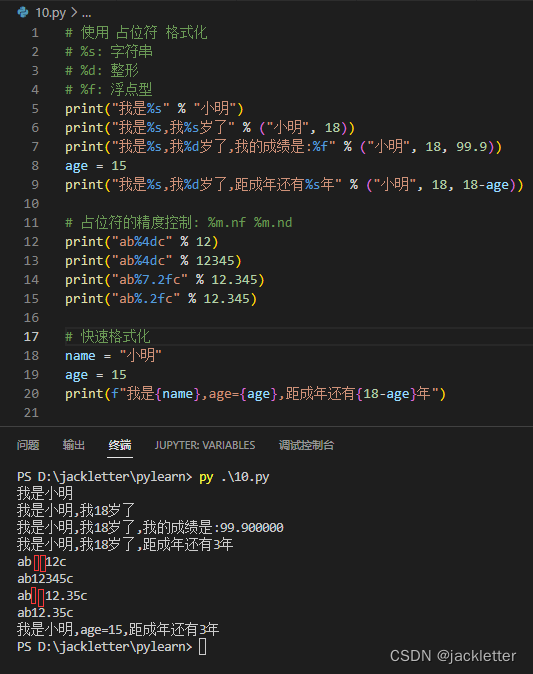Click terminal output '我是小明,我18岁了,距成年还有3年'
Image resolution: width=533 pixels, height=674 pixels.
tap(125, 545)
